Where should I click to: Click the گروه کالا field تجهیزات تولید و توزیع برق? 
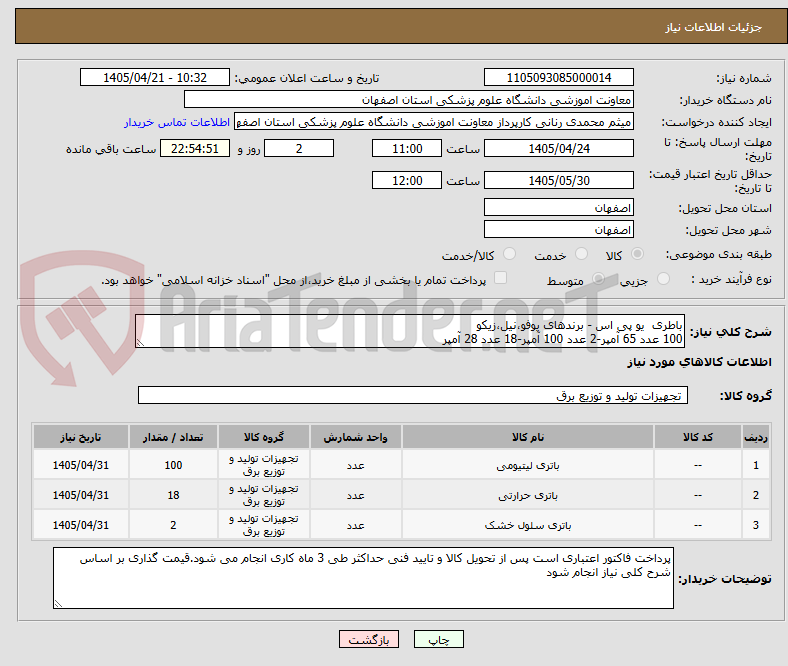413,395
